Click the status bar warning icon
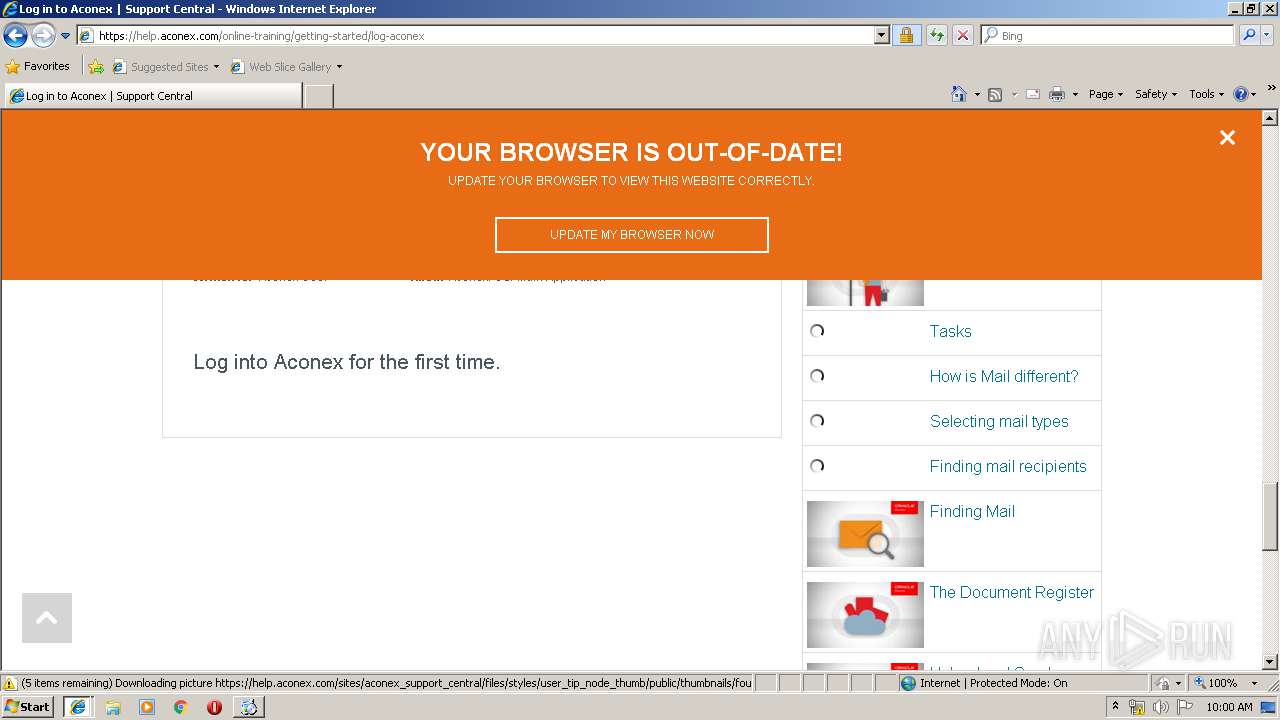The image size is (1280, 720). [x=9, y=683]
